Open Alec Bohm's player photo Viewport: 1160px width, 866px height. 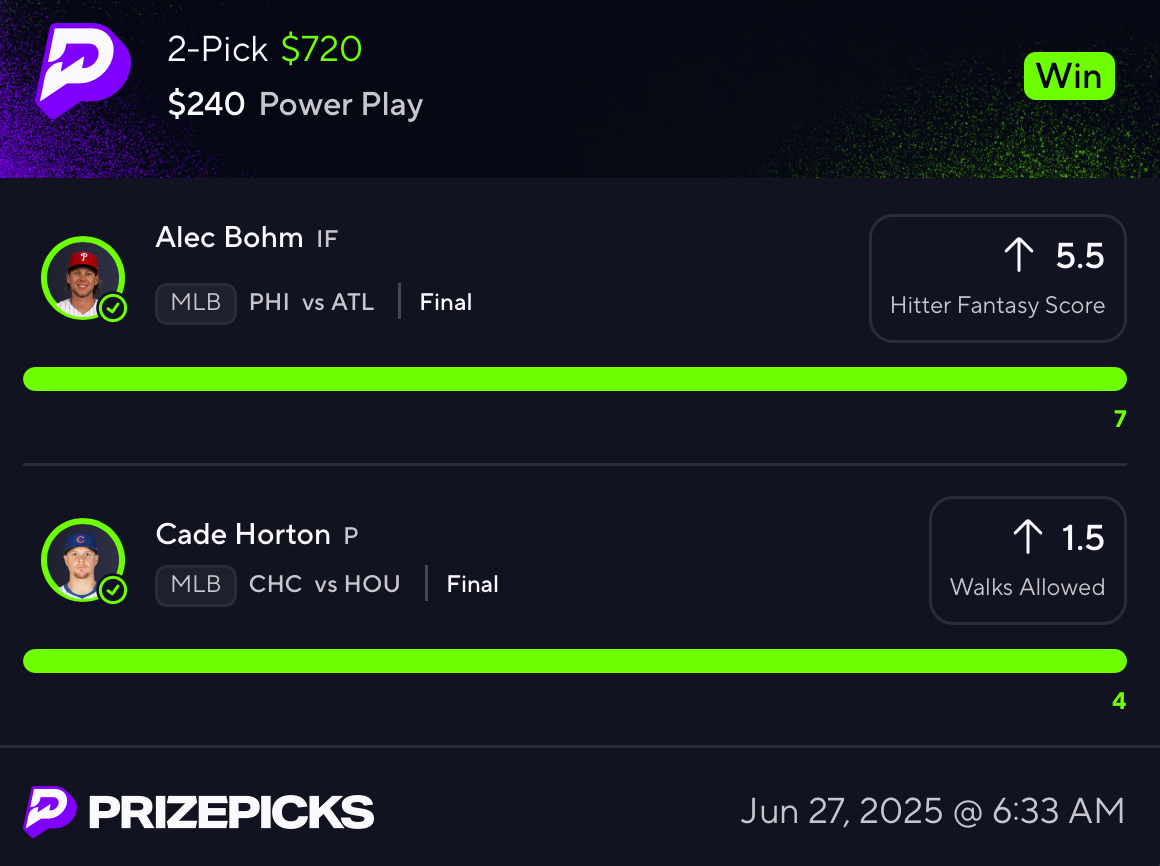pos(83,278)
